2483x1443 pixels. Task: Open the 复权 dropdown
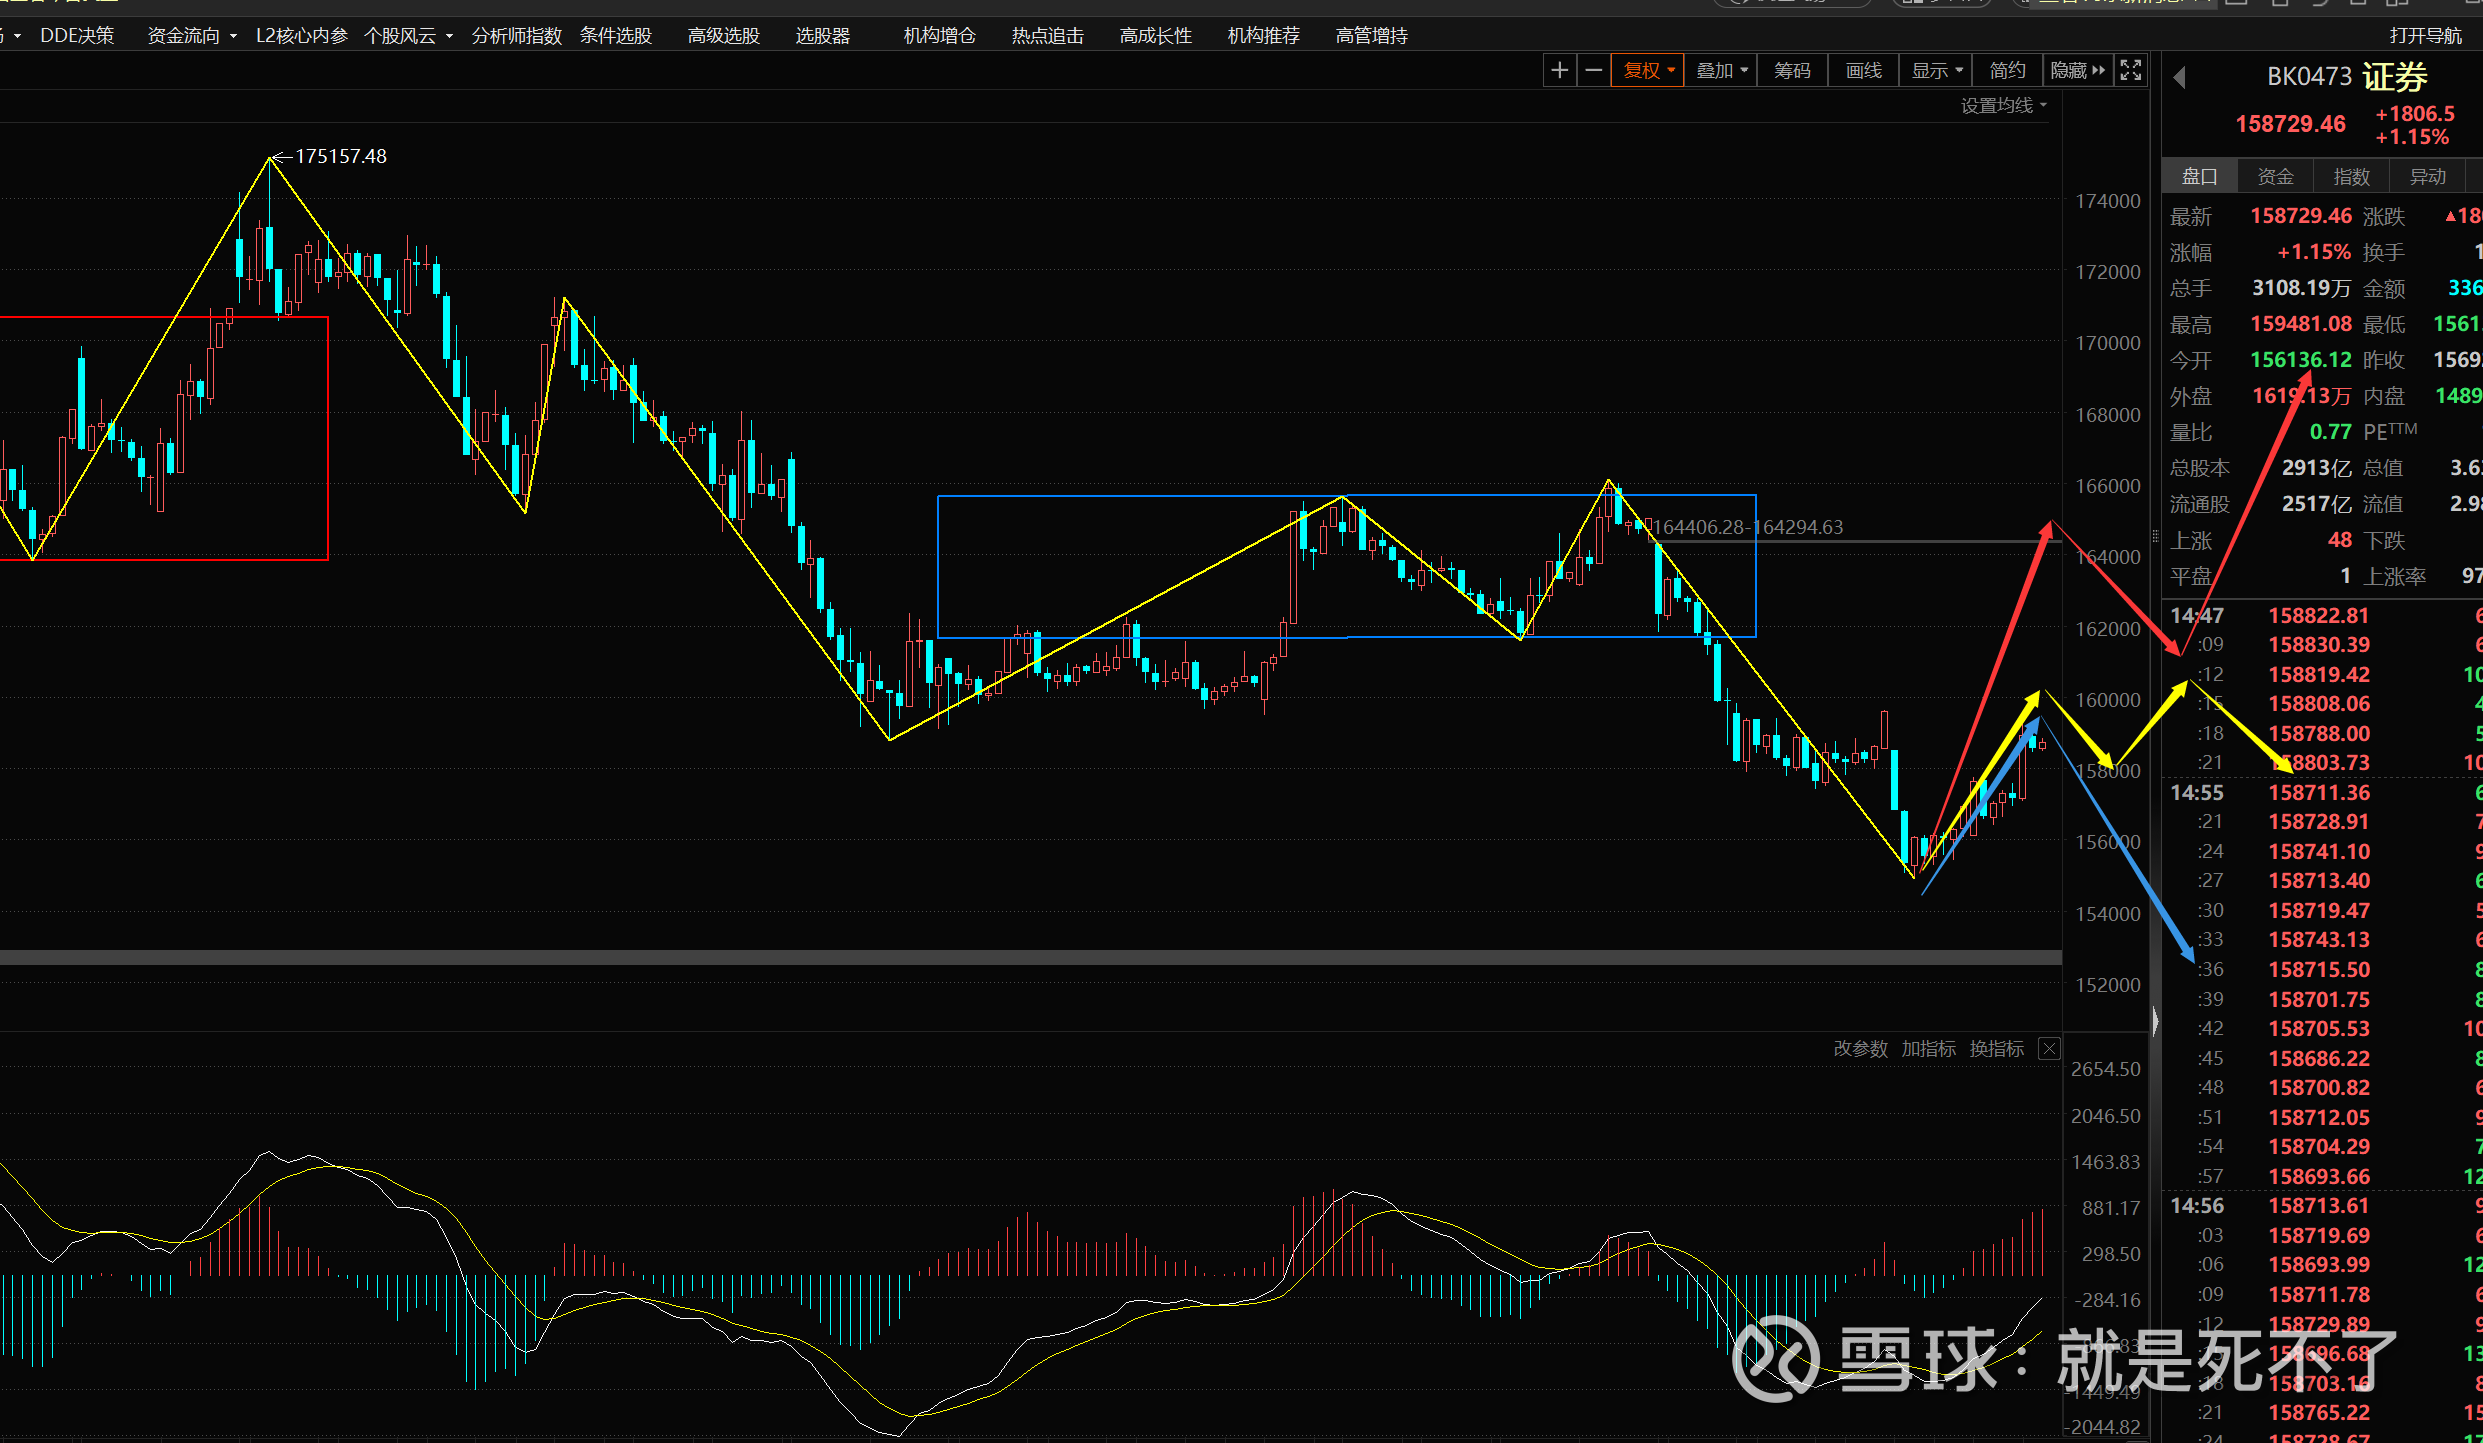point(1648,70)
